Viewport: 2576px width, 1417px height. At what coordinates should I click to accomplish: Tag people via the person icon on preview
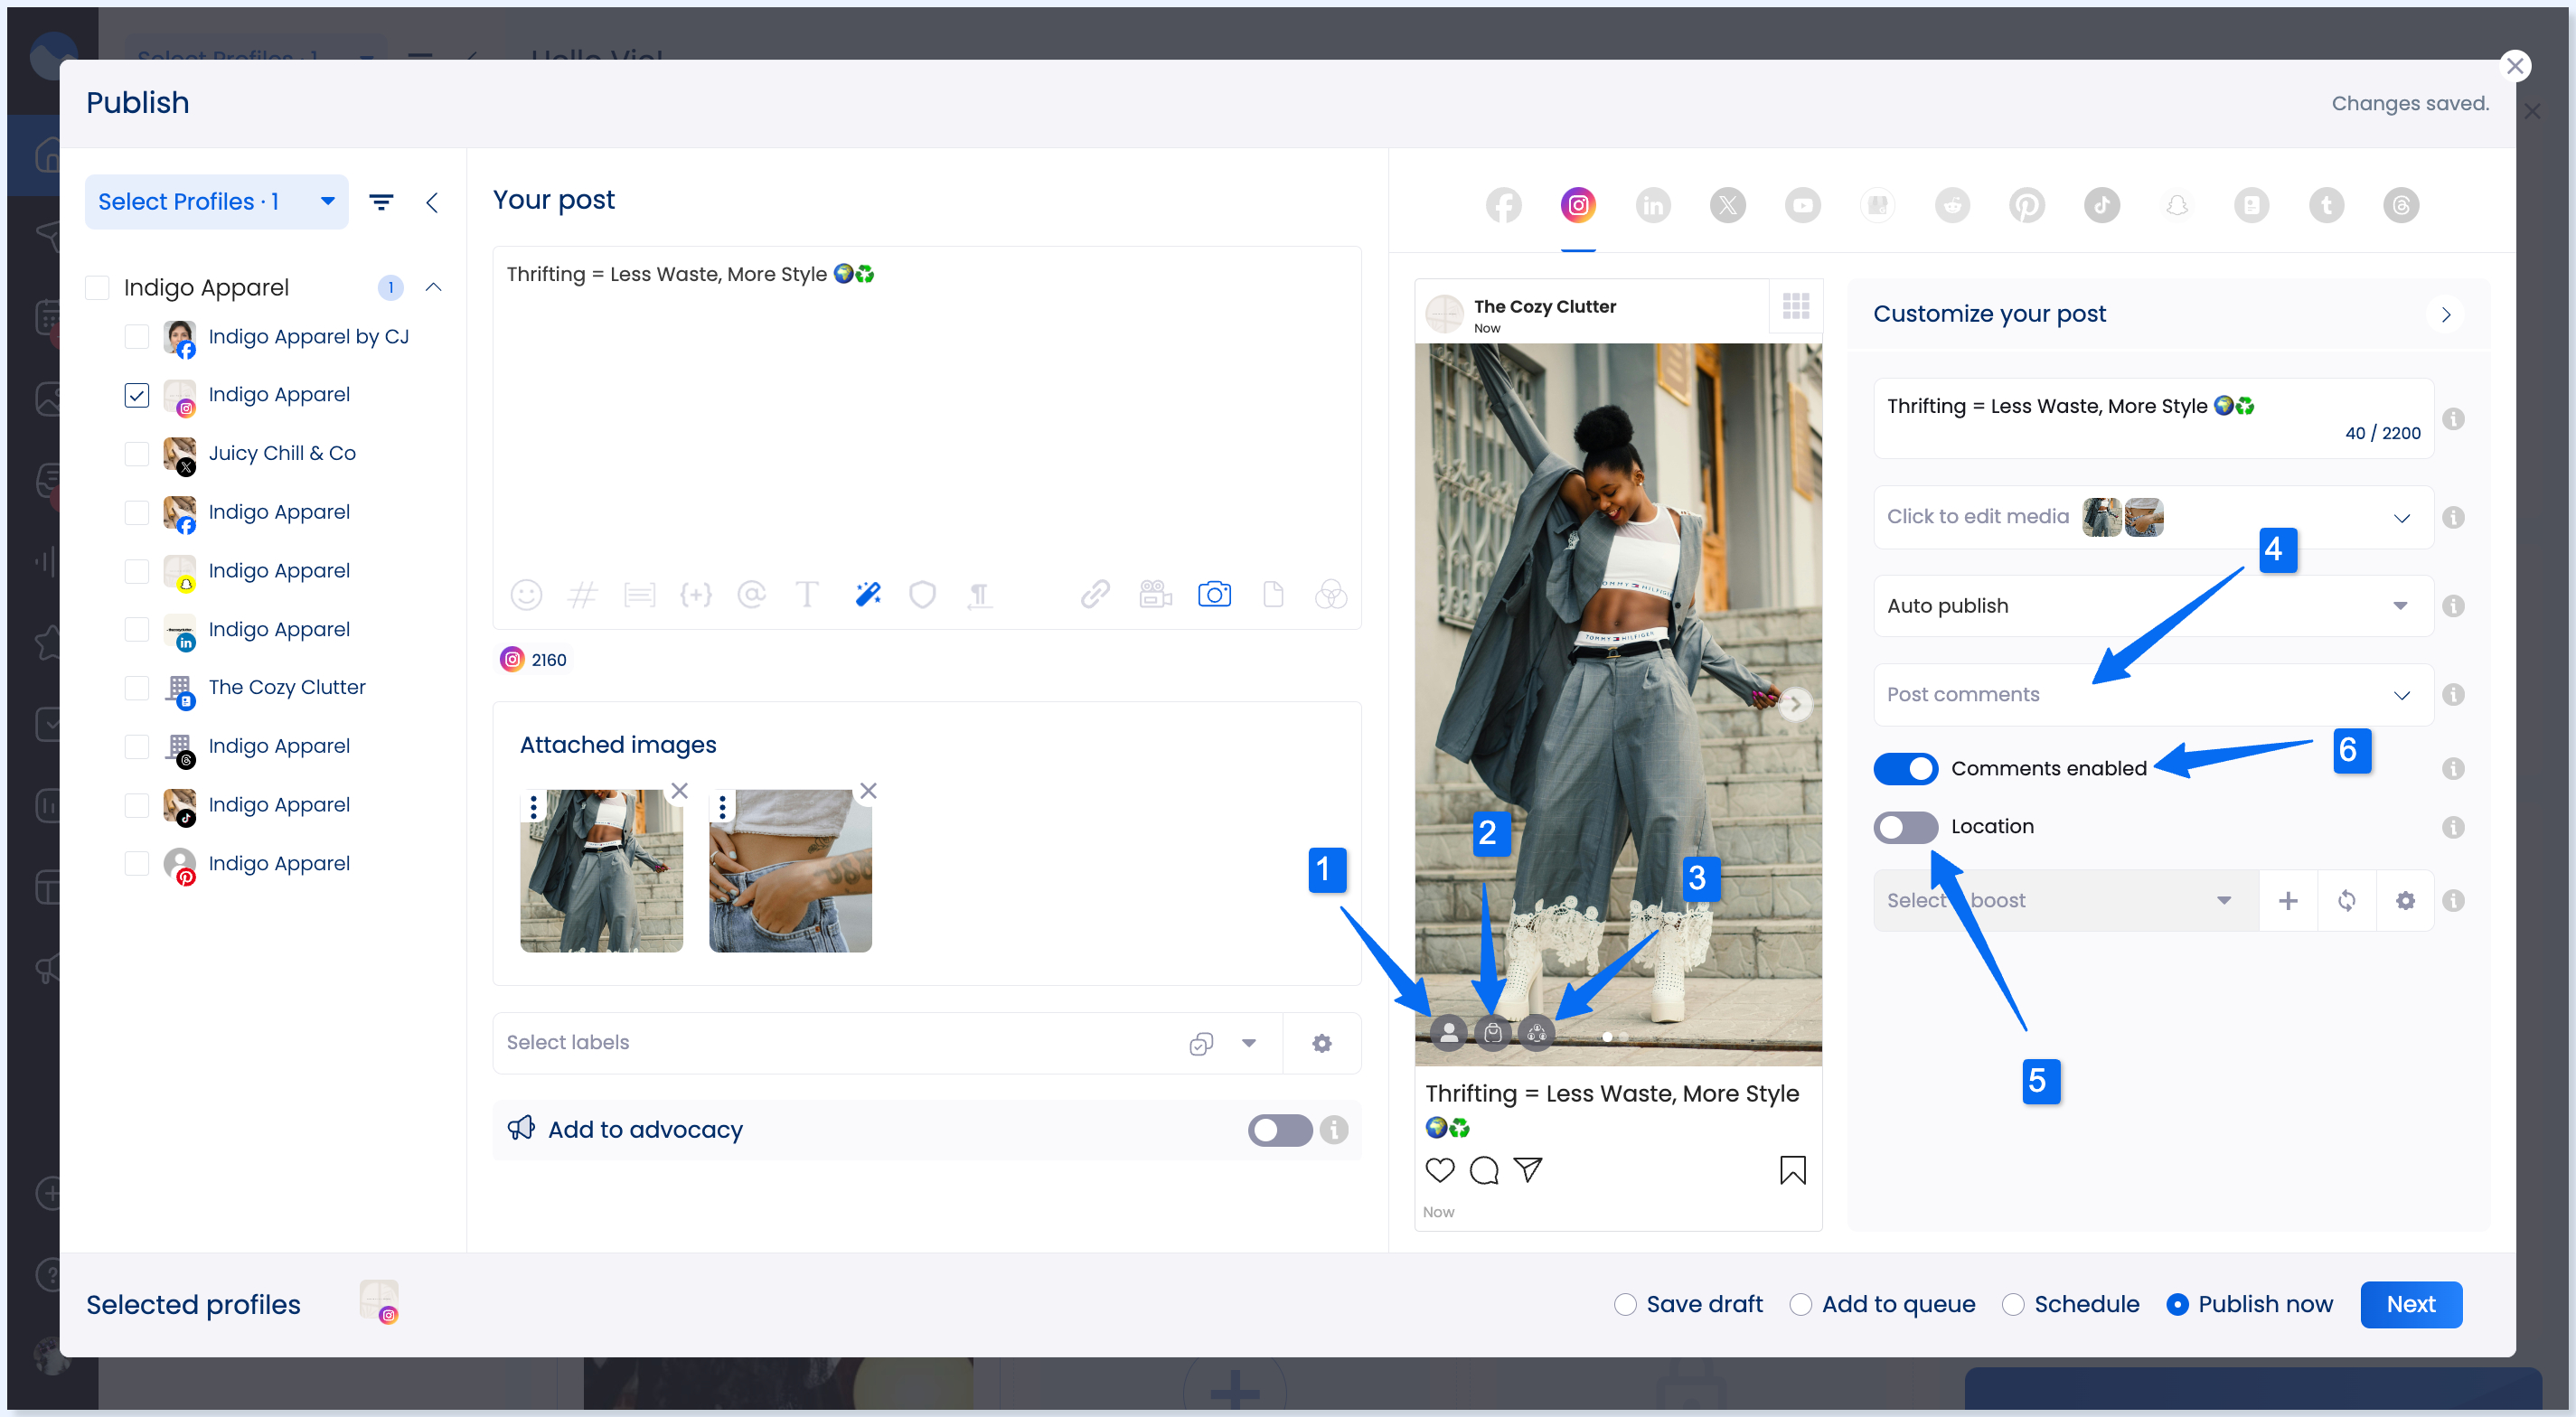[x=1449, y=1032]
